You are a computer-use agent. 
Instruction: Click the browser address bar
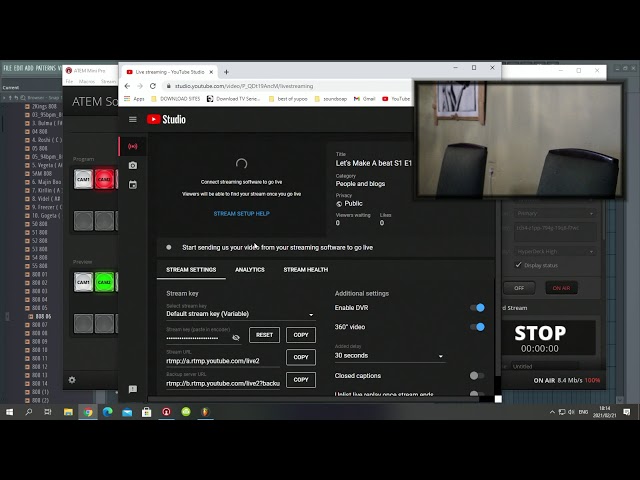(x=286, y=86)
